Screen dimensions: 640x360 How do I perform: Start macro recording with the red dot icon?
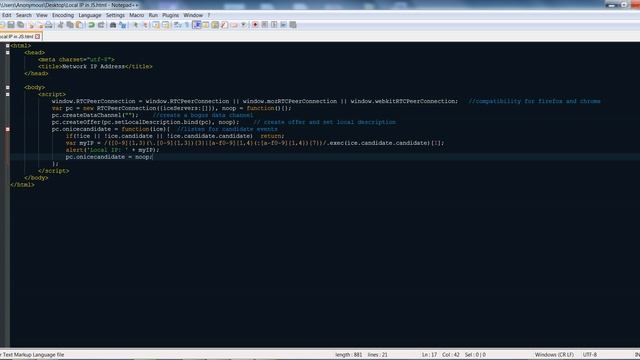pyautogui.click(x=255, y=25)
